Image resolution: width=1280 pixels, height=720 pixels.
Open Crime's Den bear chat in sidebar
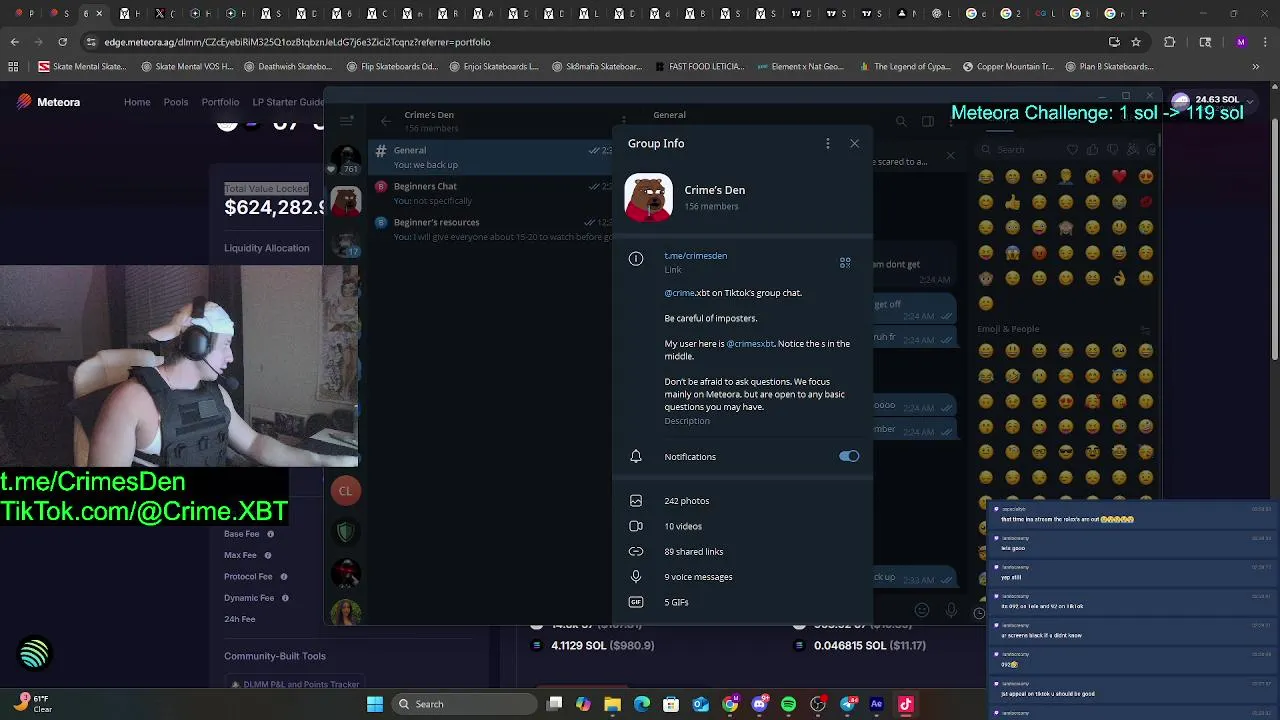tap(346, 201)
